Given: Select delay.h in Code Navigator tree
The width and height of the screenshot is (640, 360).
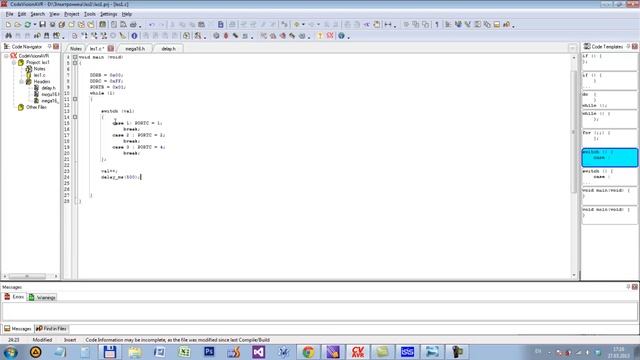Looking at the screenshot, I should [48, 88].
